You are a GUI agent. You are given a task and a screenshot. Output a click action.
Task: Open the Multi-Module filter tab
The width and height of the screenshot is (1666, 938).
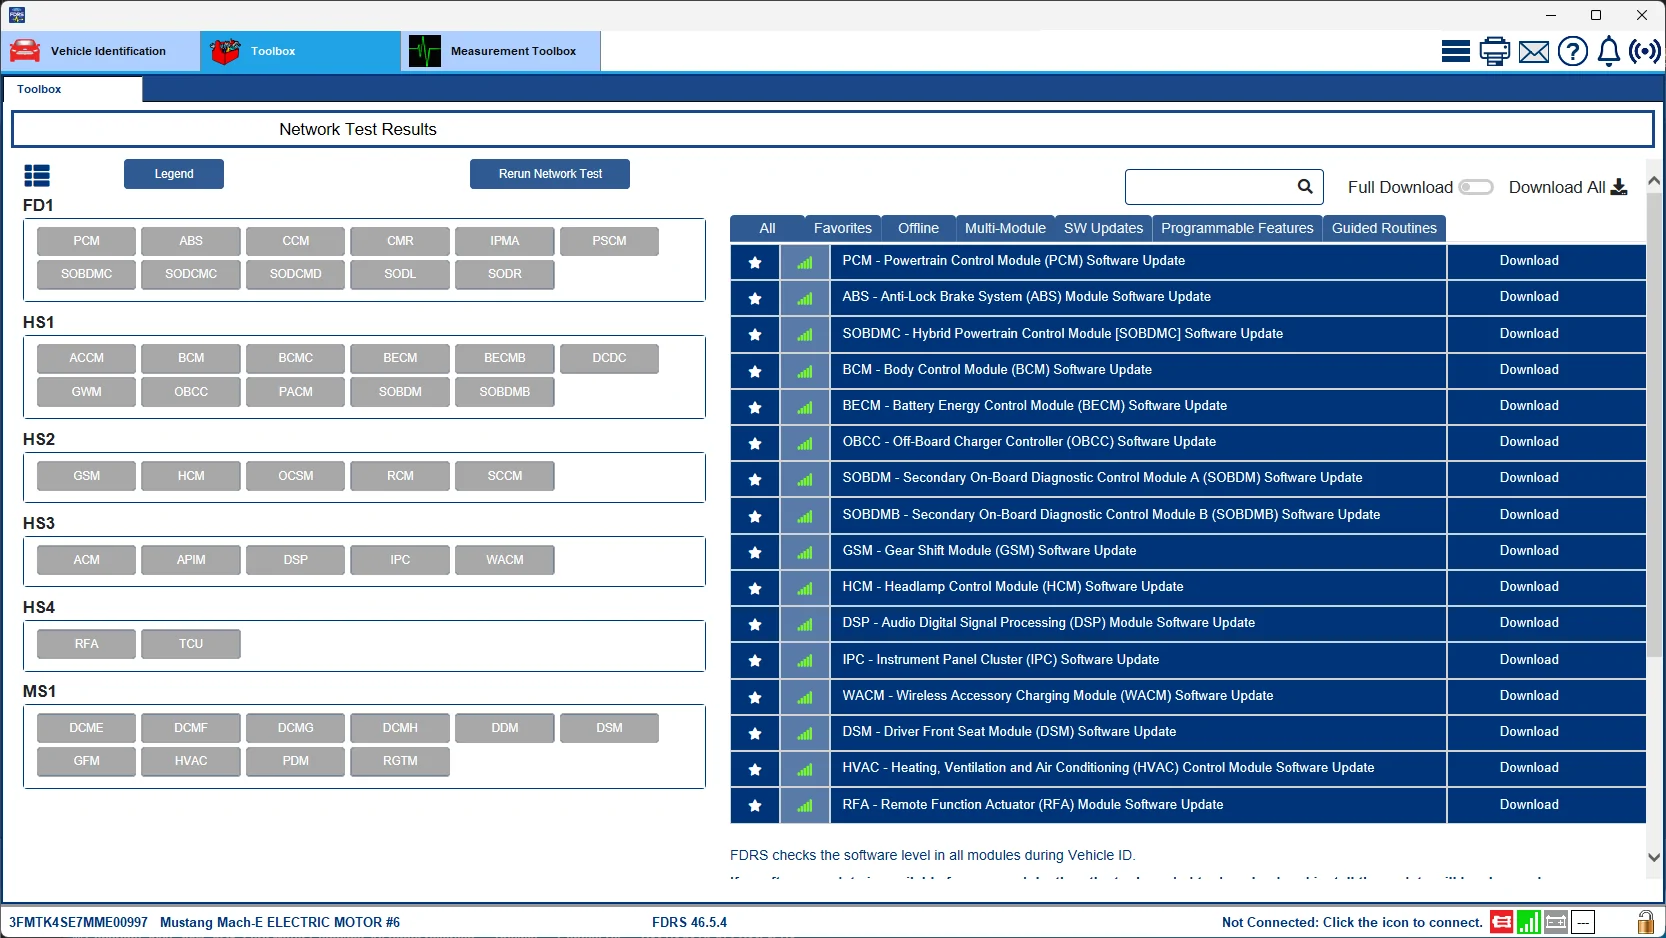pos(1005,228)
